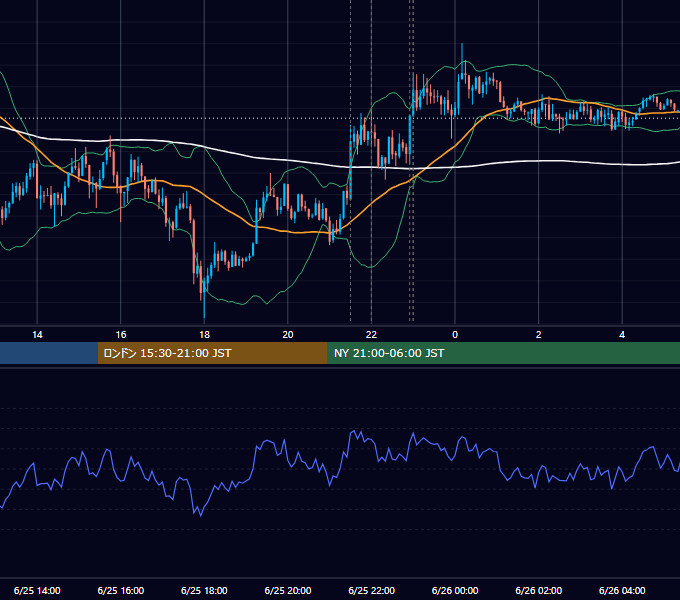Select hour label 20 on the time axis
The height and width of the screenshot is (600, 680).
(288, 335)
